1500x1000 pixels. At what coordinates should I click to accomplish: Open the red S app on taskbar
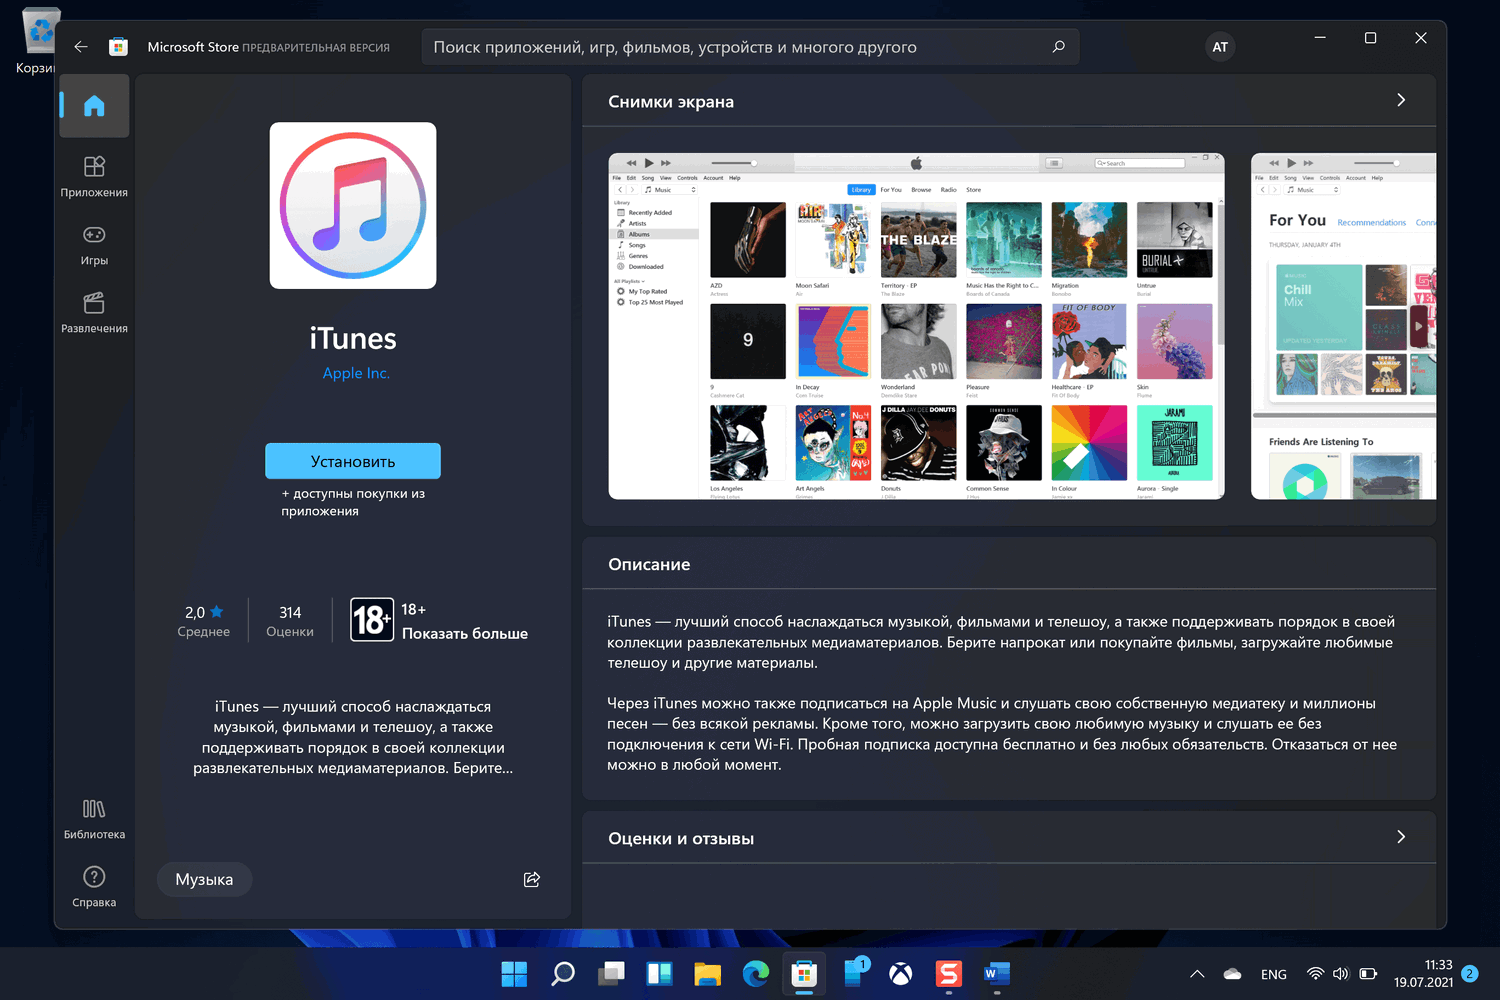click(x=949, y=974)
